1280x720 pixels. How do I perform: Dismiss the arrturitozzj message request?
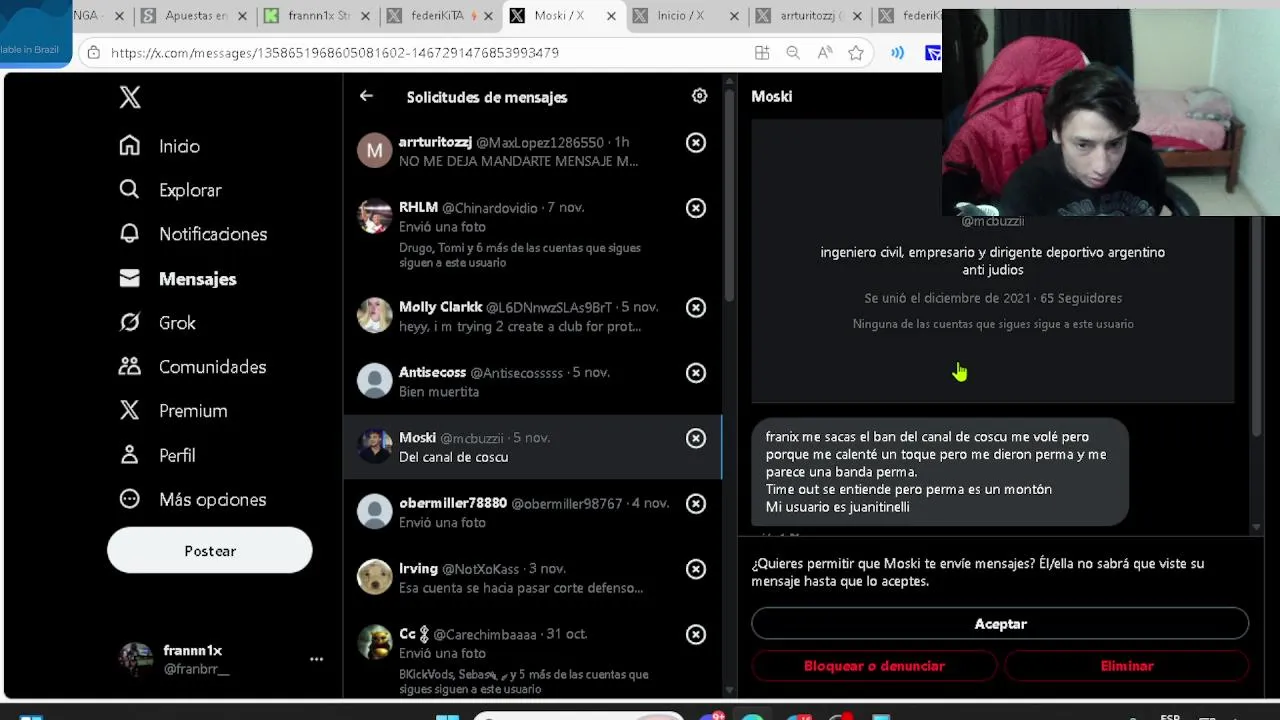(696, 143)
